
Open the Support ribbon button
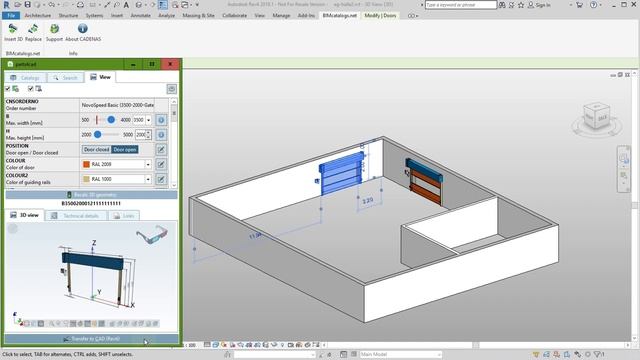[x=54, y=32]
